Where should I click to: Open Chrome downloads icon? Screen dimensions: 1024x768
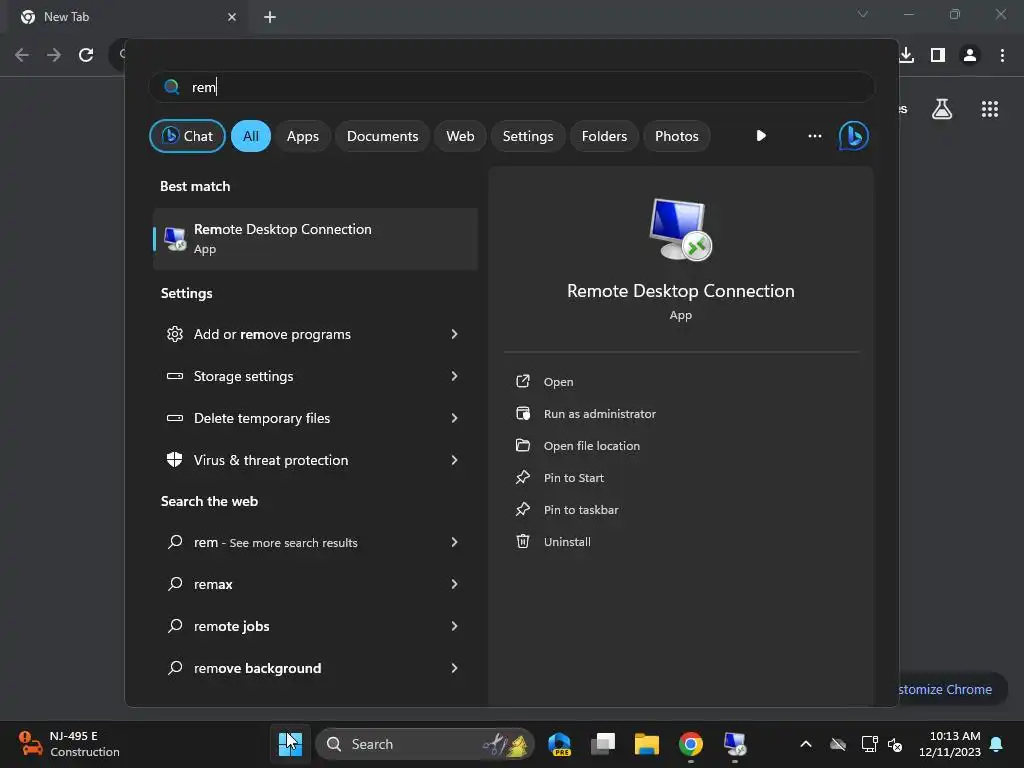906,55
